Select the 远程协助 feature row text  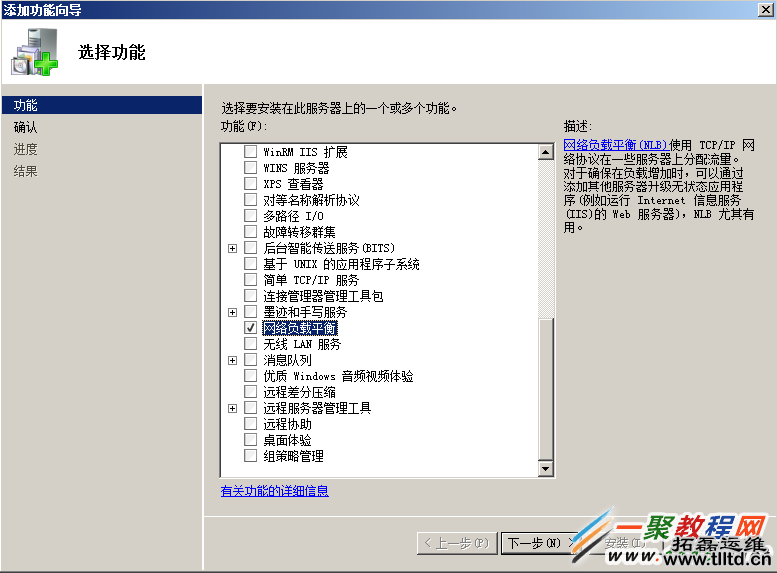pyautogui.click(x=287, y=424)
